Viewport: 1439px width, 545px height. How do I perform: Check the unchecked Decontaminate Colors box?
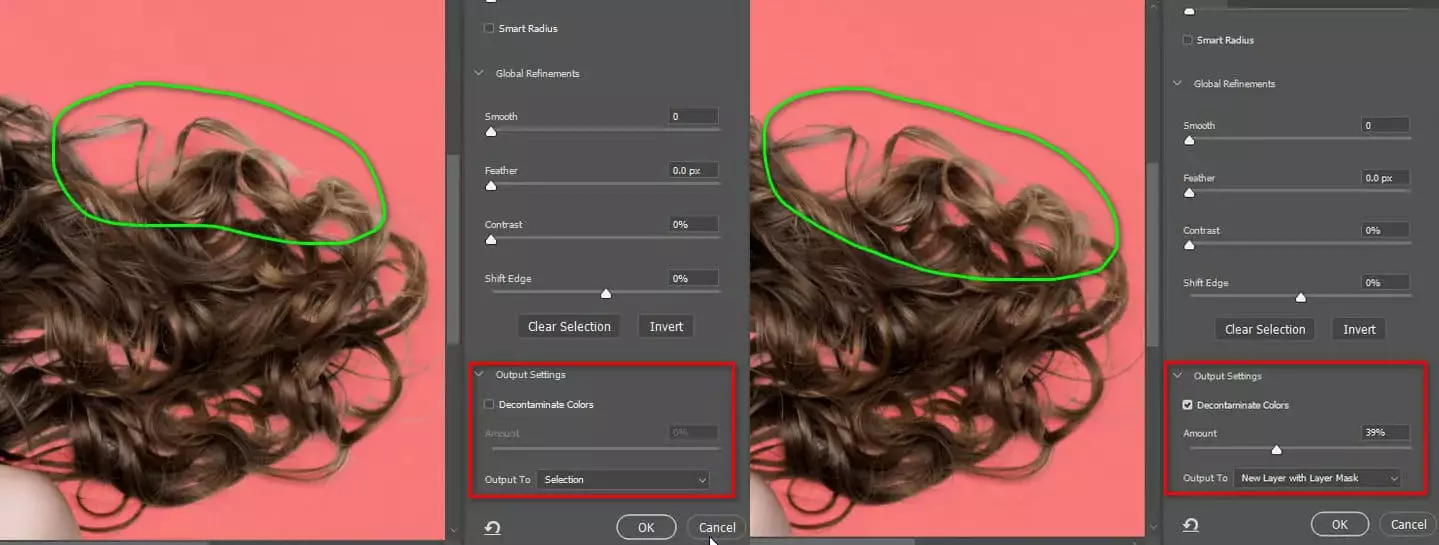(489, 405)
